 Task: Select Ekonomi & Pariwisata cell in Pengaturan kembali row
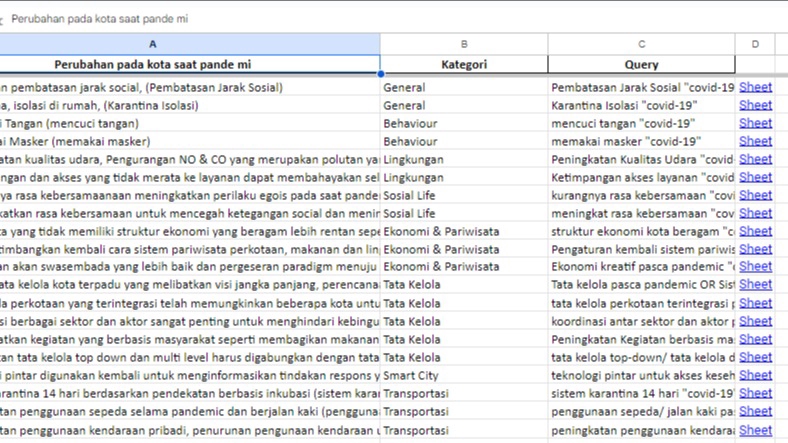pyautogui.click(x=464, y=250)
